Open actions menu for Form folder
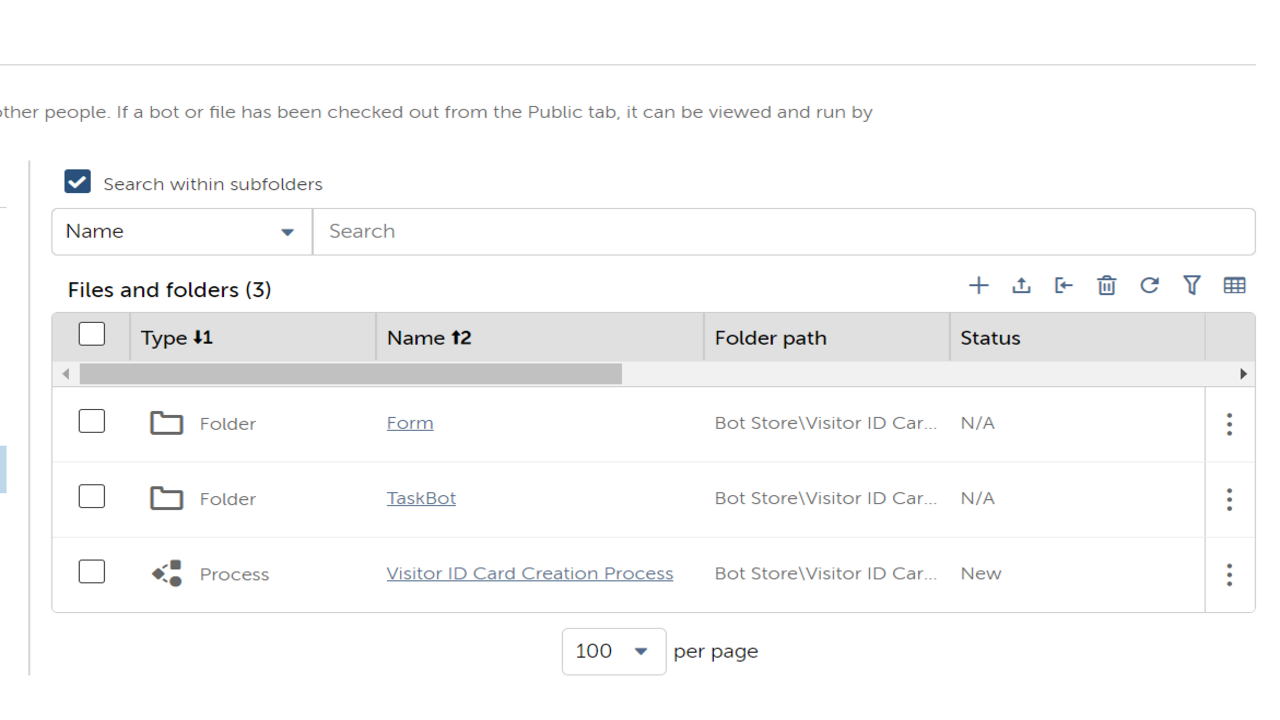 [x=1229, y=424]
